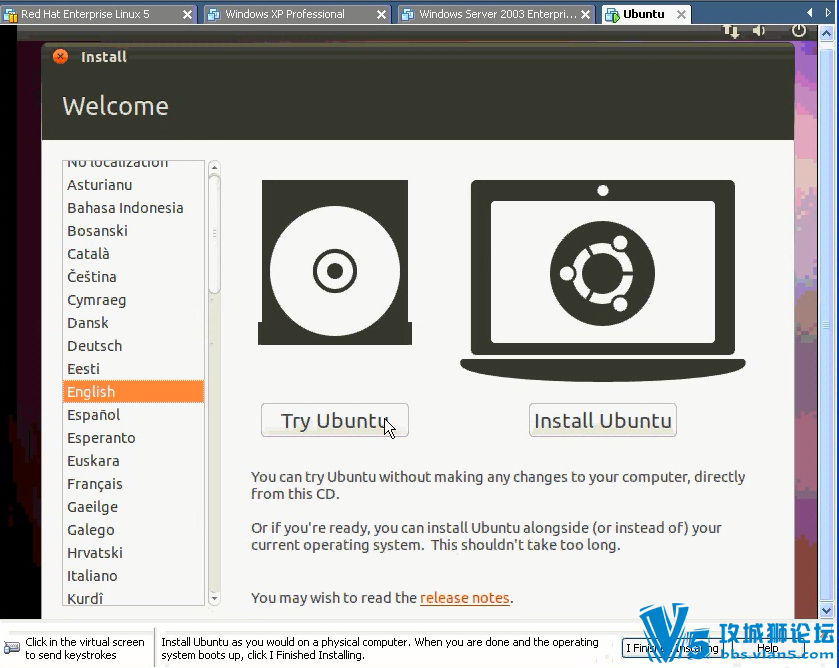Select Kurdî language
This screenshot has height=668, width=839.
coord(133,597)
